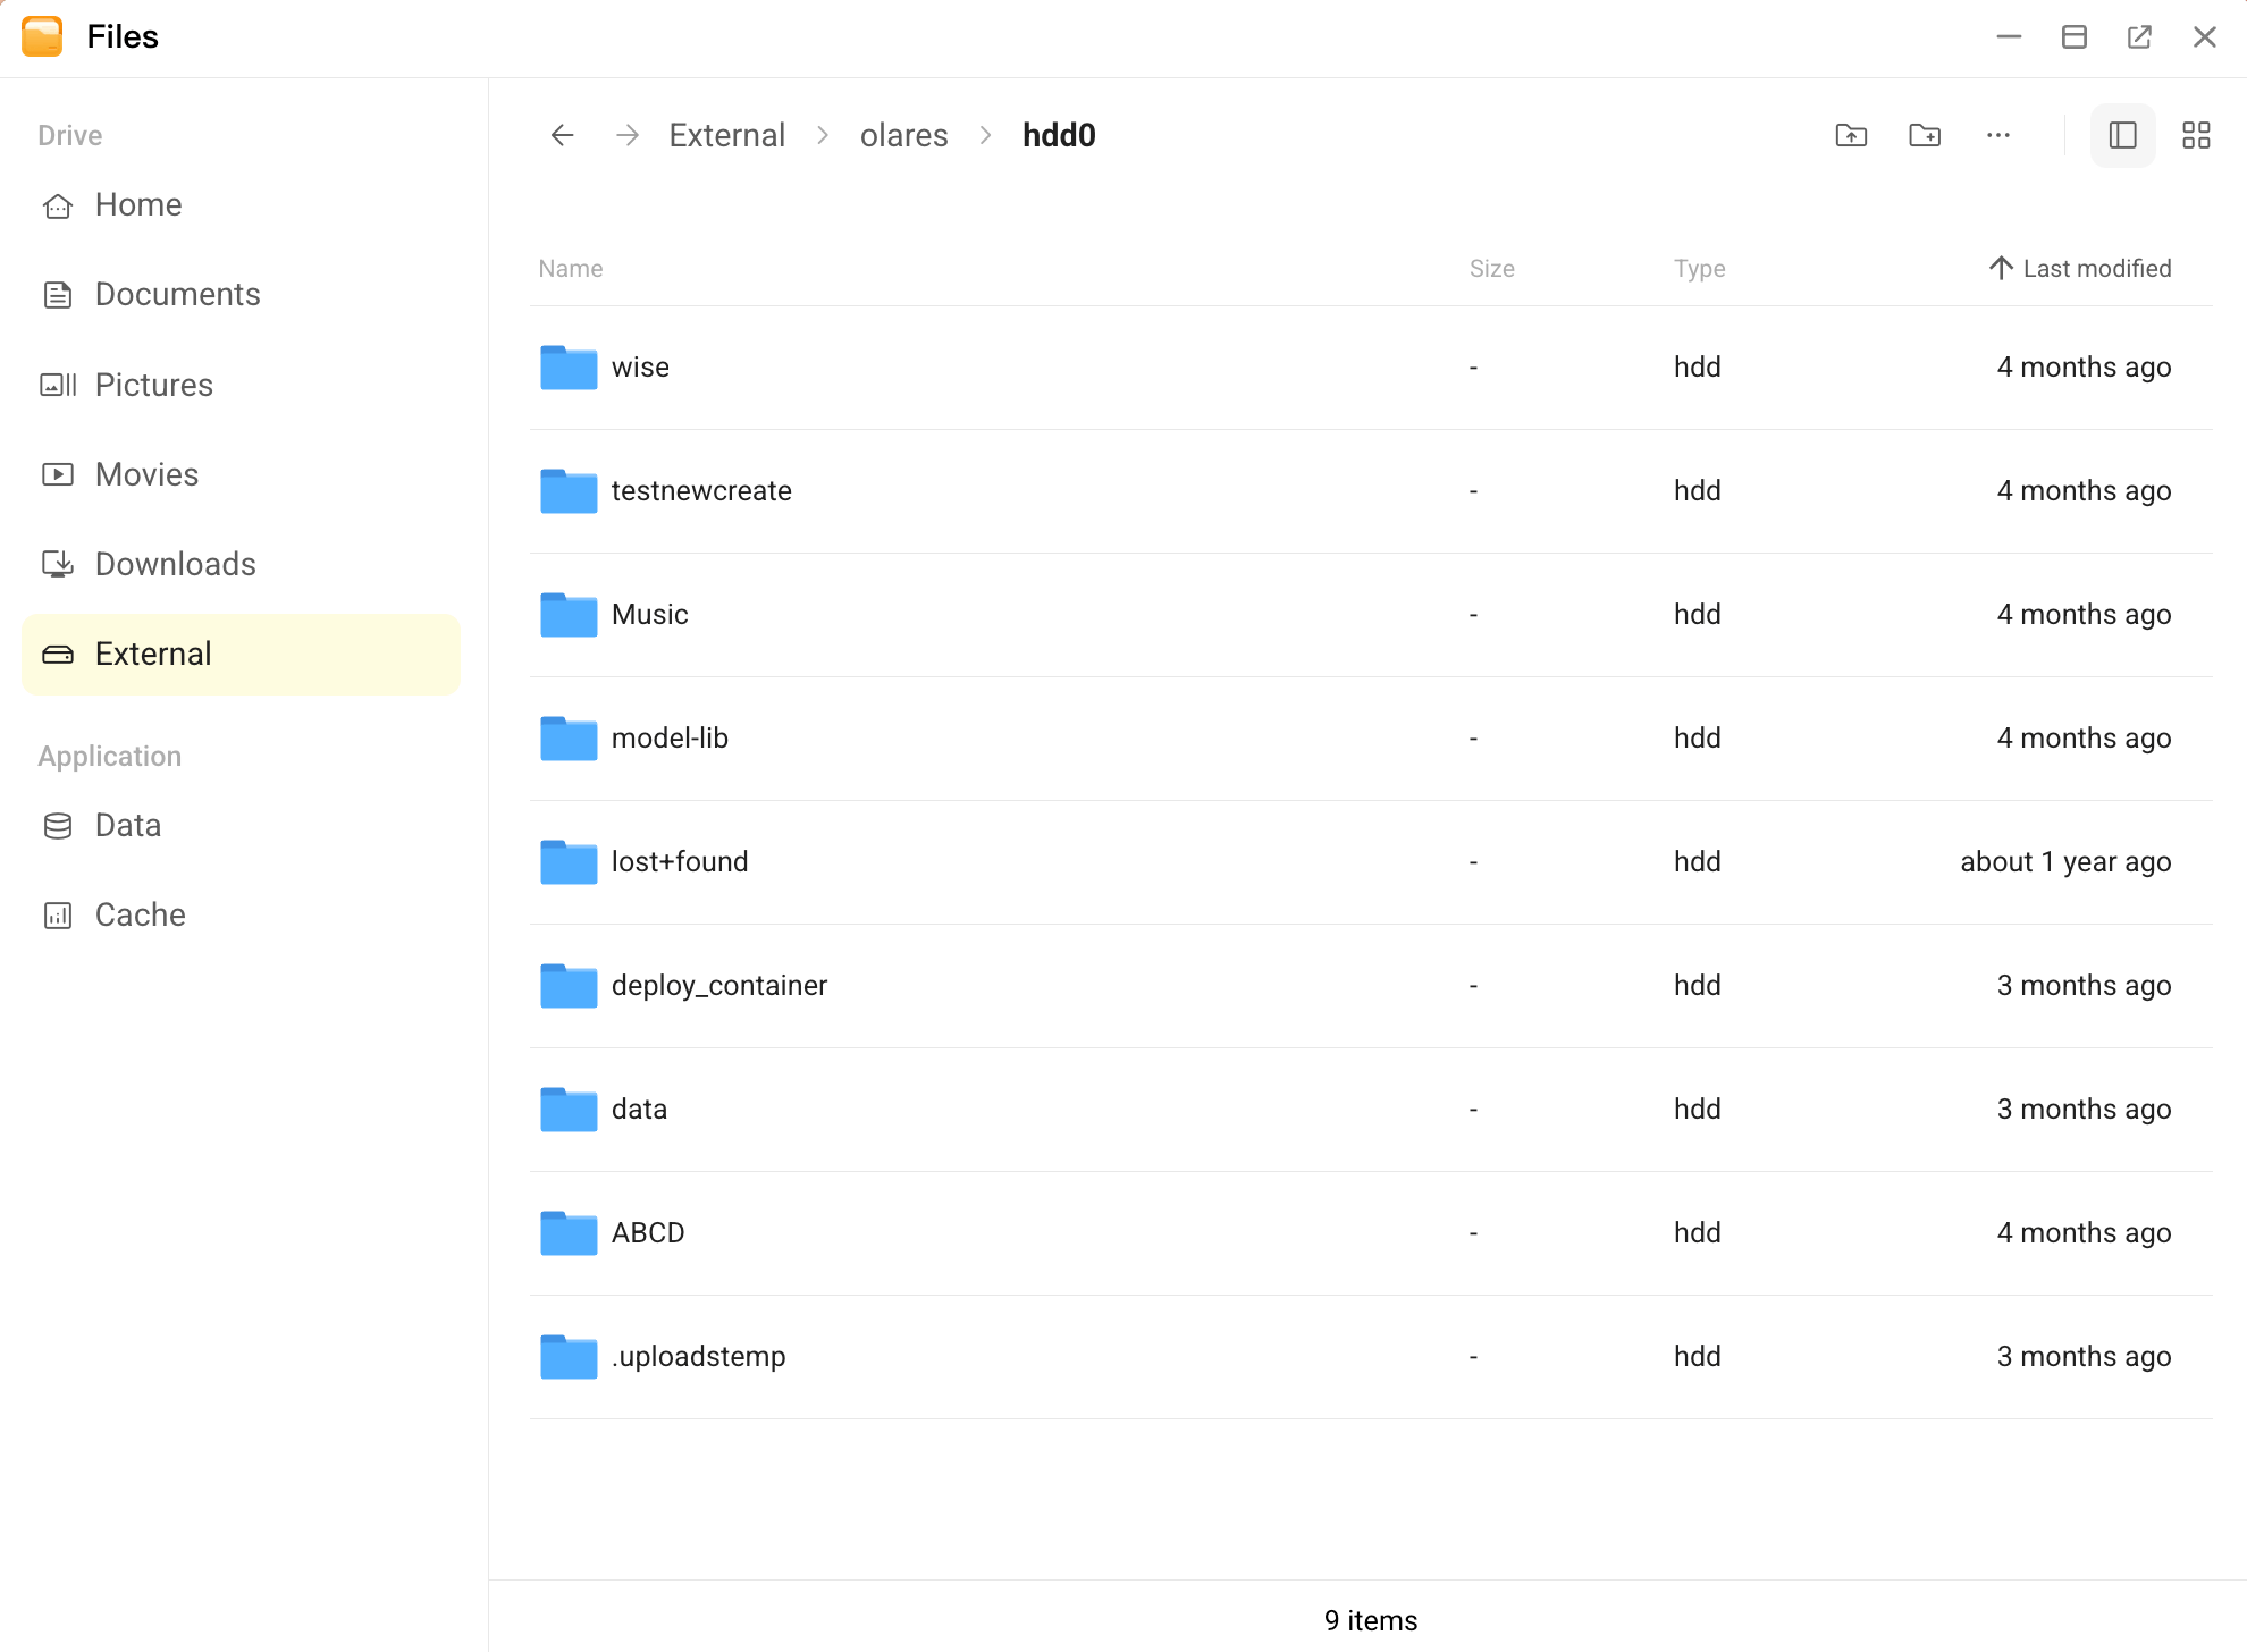Select the model-lib folder icon
2247x1652 pixels.
click(568, 738)
